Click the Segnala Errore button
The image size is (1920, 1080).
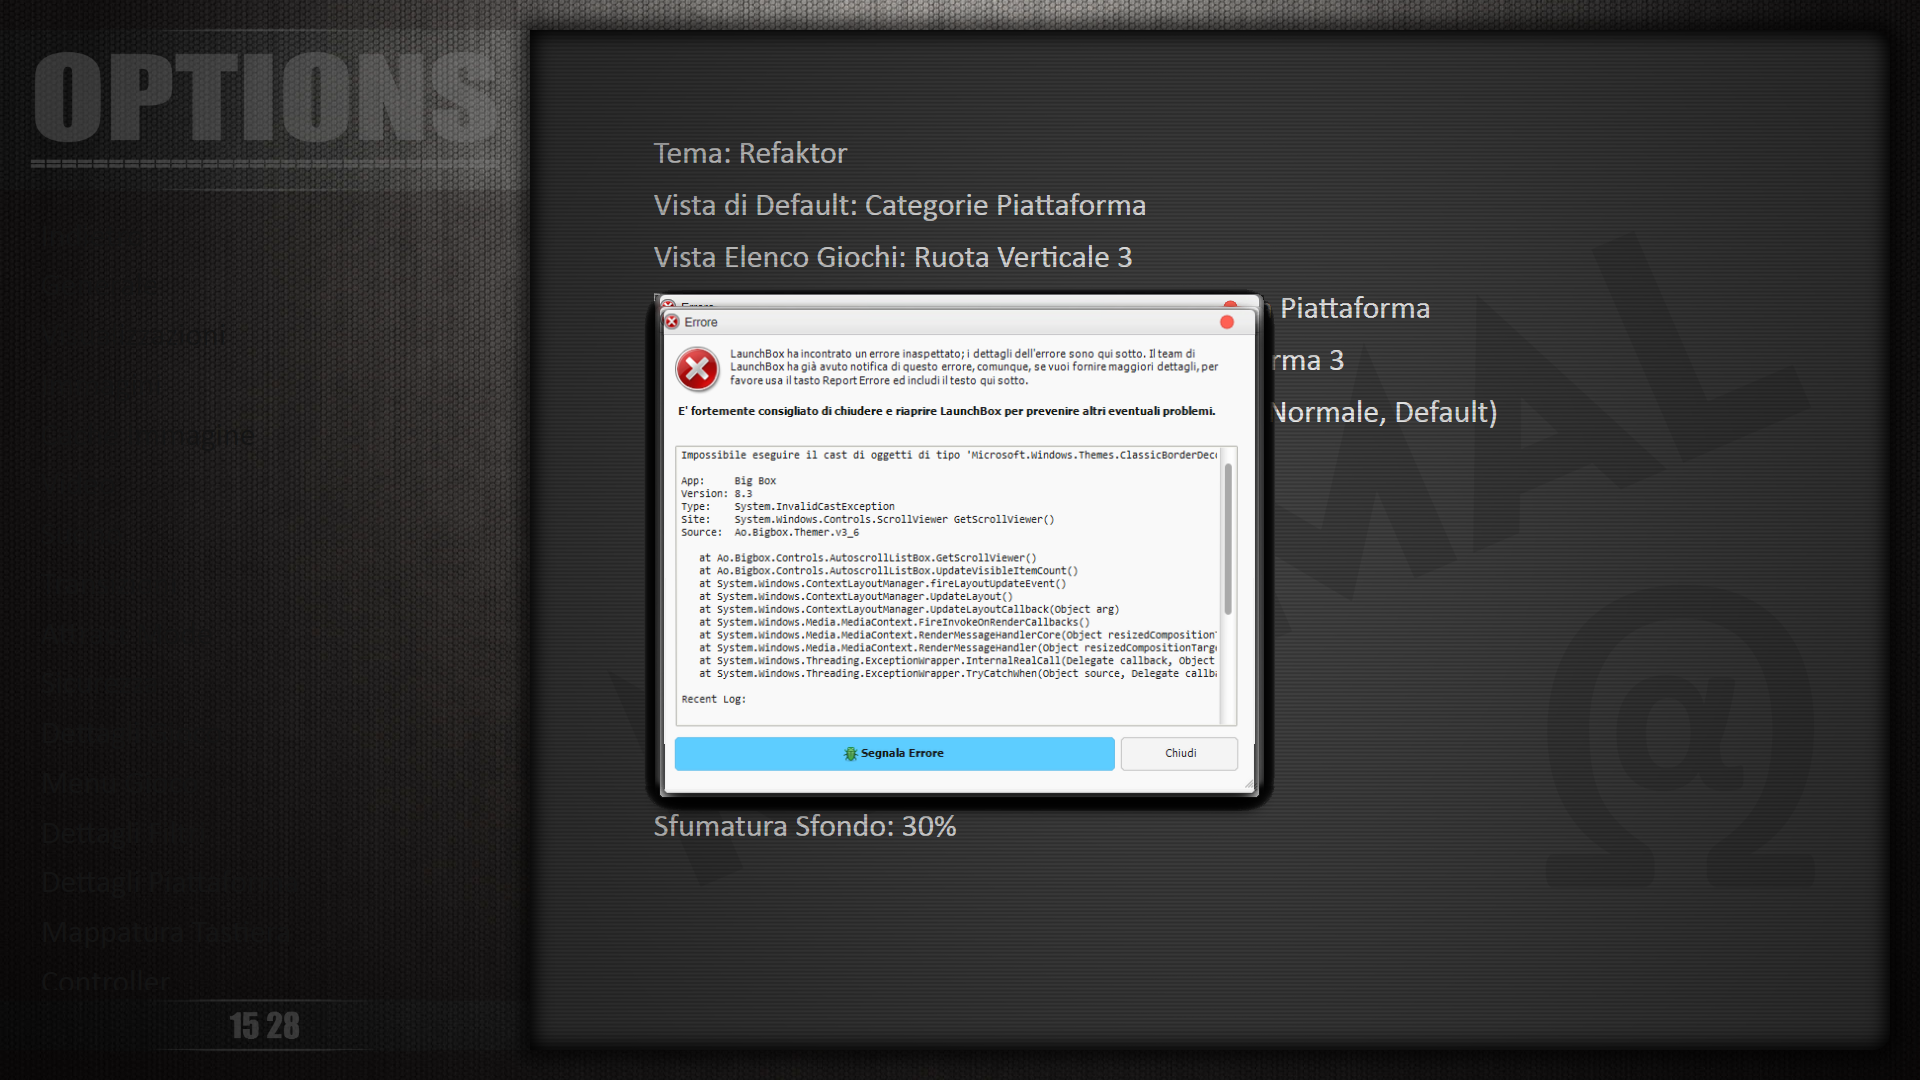tap(894, 753)
